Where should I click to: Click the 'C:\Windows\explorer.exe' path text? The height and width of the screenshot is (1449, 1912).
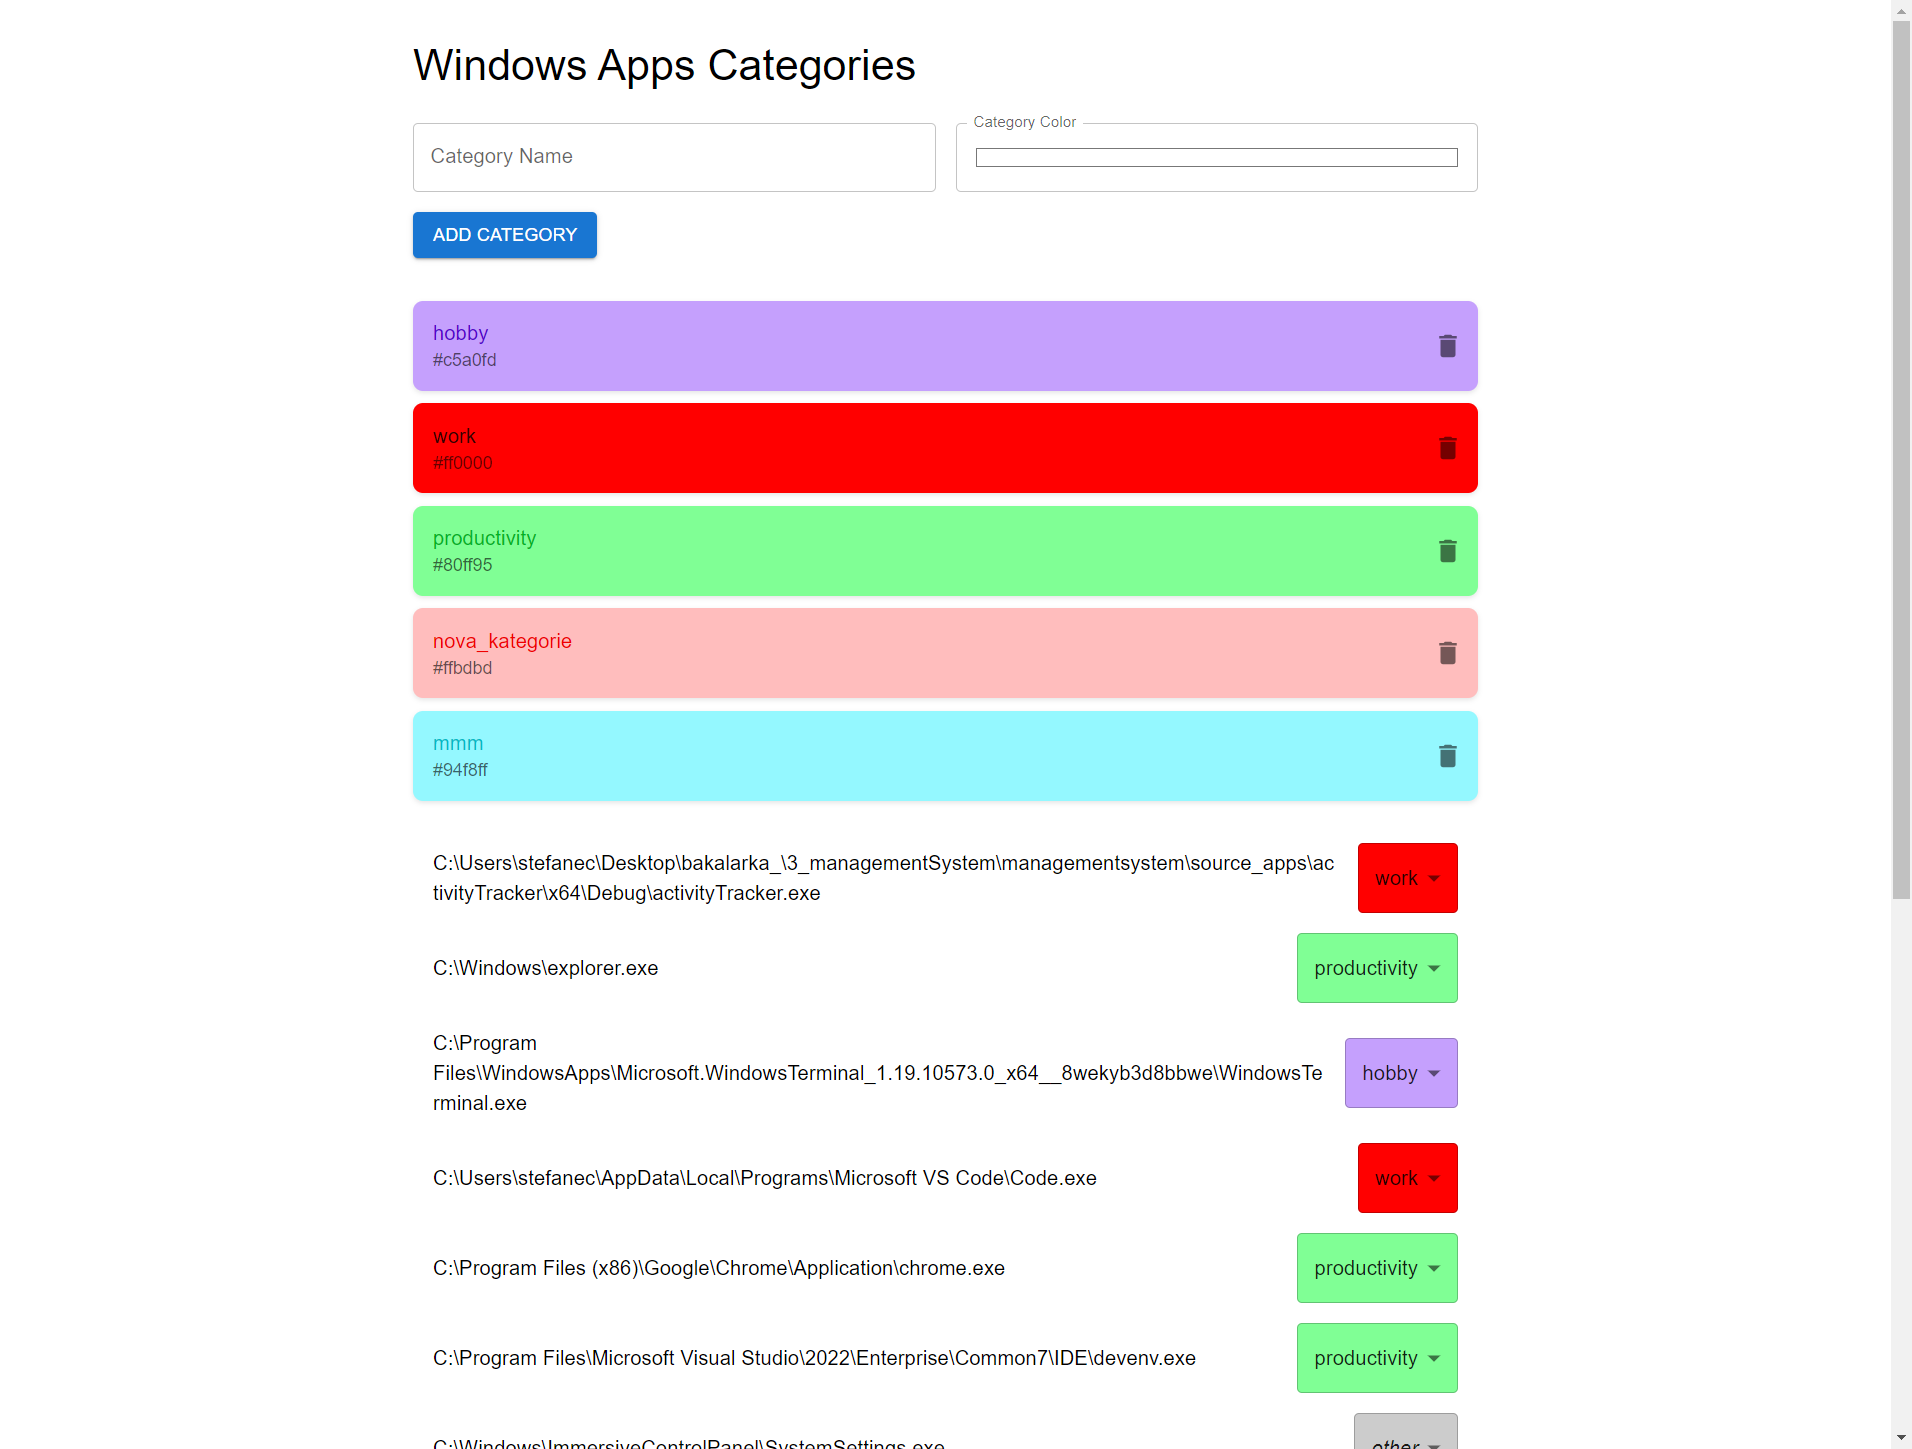[x=545, y=968]
